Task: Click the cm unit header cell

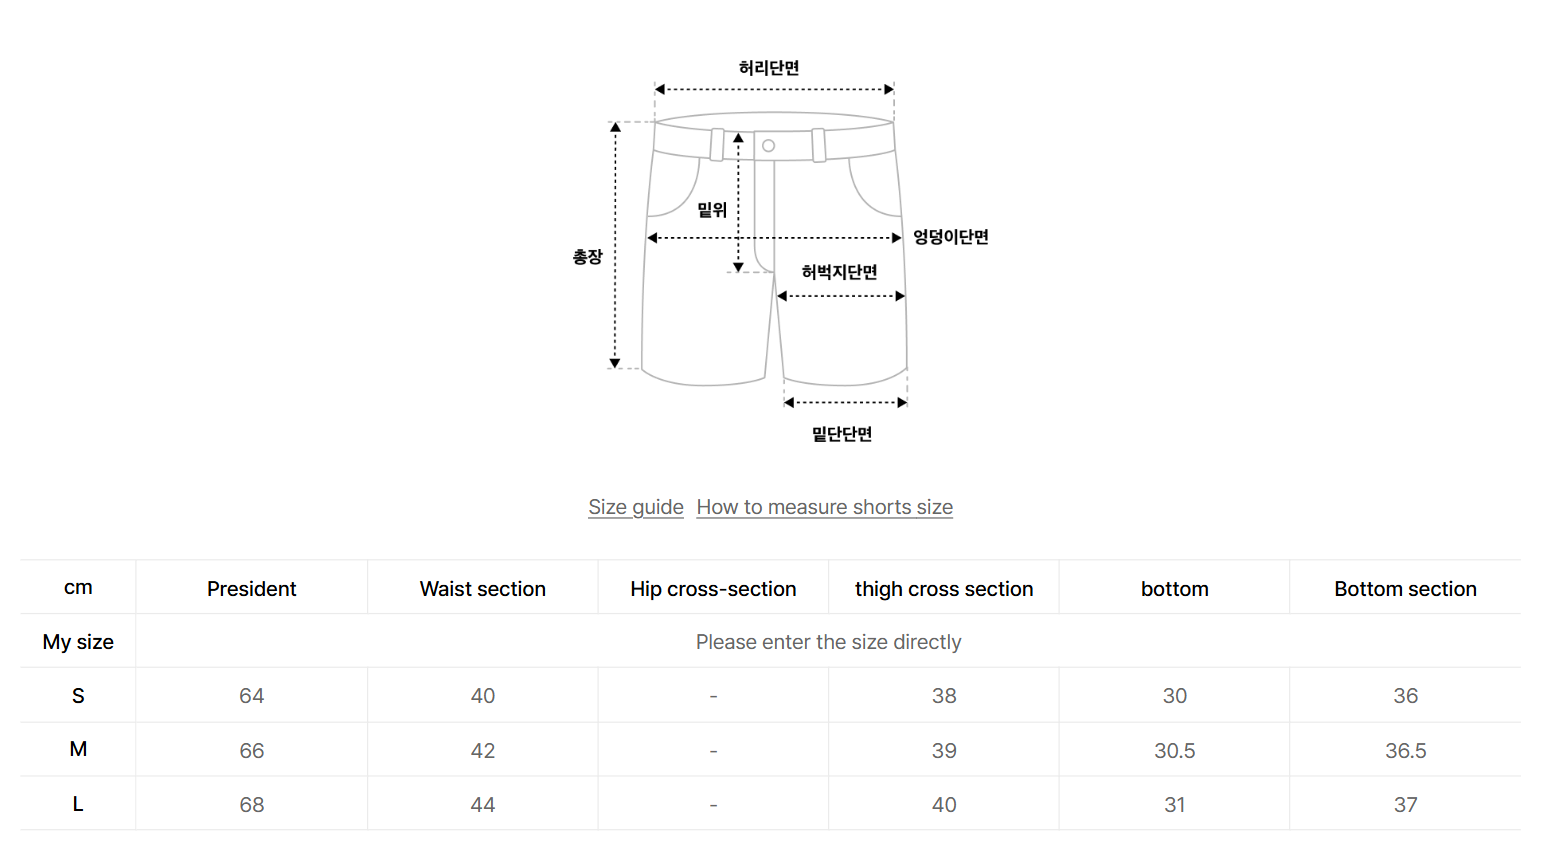Action: (78, 588)
